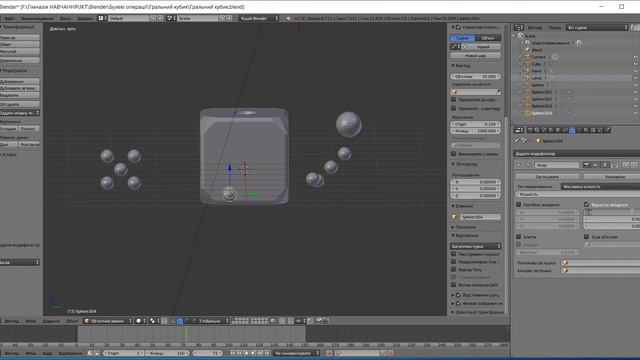This screenshot has height=360, width=640.
Task: Open the View menu in viewport header
Action: [11, 321]
